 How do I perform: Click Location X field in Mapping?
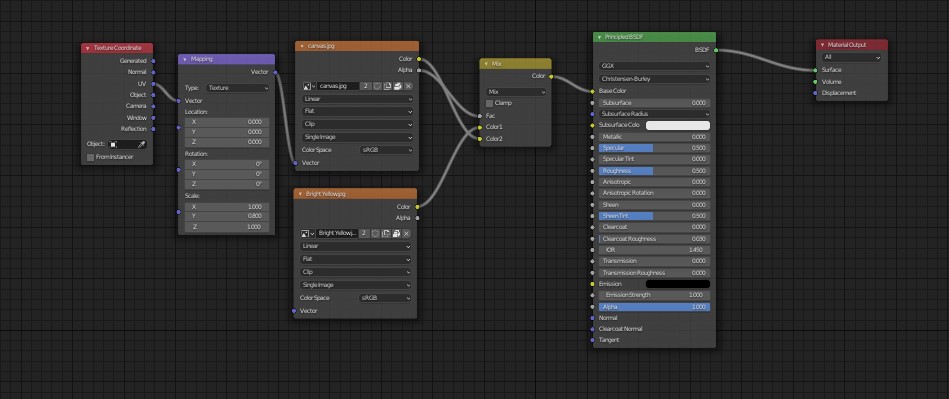click(x=227, y=122)
